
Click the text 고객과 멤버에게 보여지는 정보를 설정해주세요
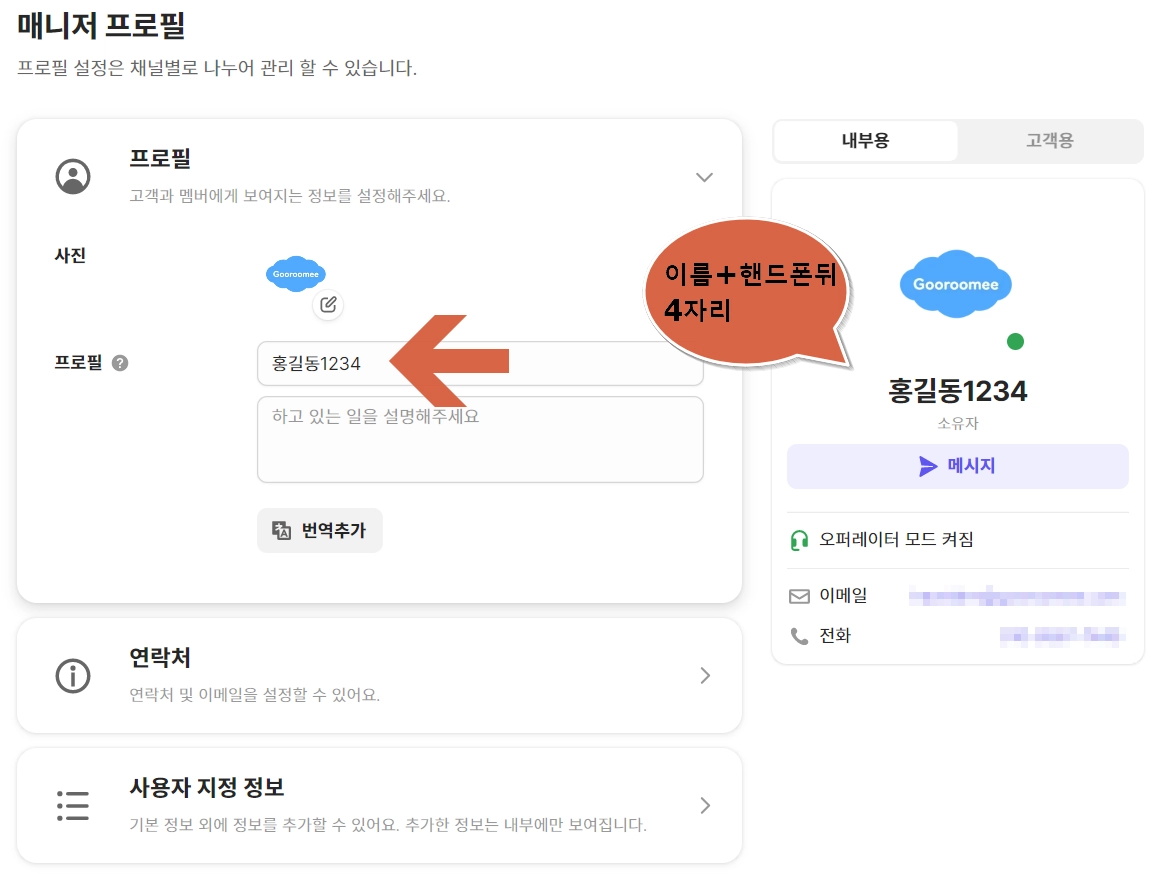(289, 195)
